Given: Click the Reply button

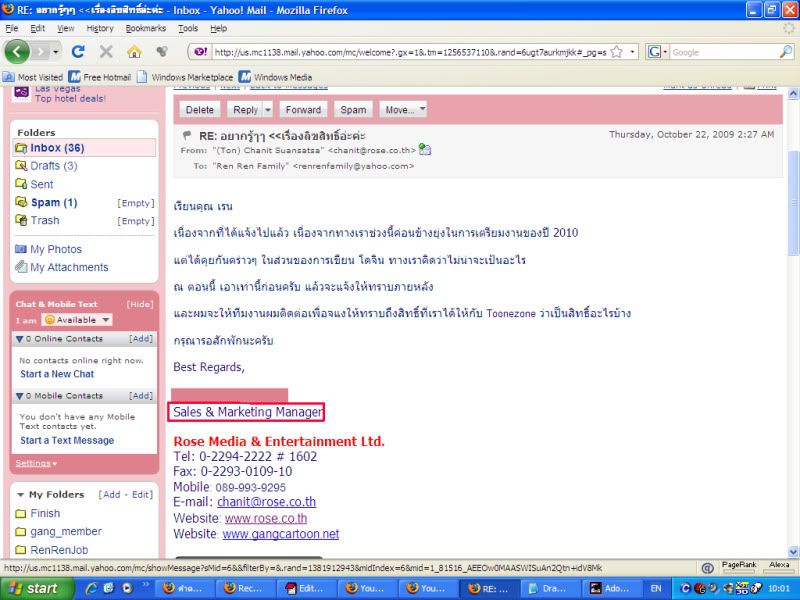Looking at the screenshot, I should tap(245, 109).
